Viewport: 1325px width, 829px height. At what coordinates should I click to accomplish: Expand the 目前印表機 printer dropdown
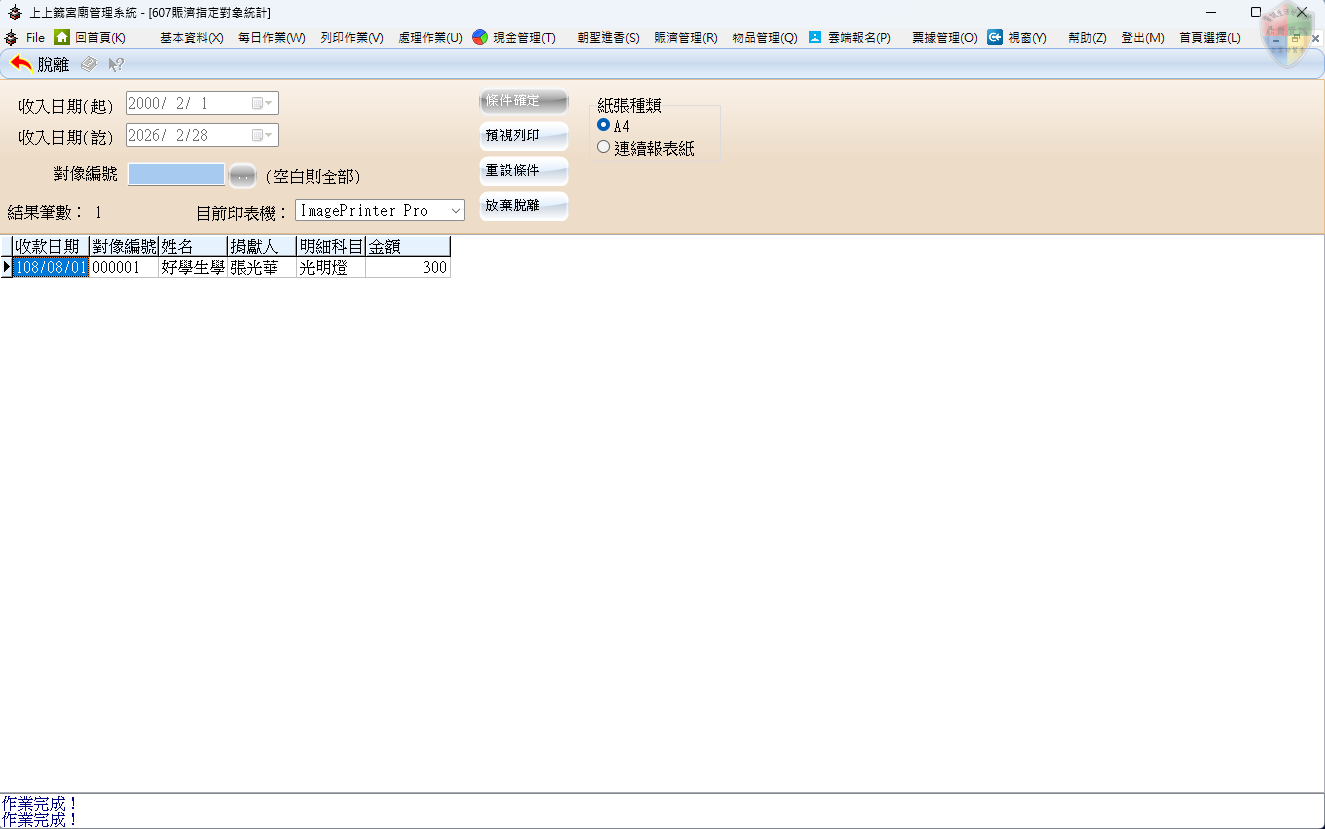click(455, 210)
